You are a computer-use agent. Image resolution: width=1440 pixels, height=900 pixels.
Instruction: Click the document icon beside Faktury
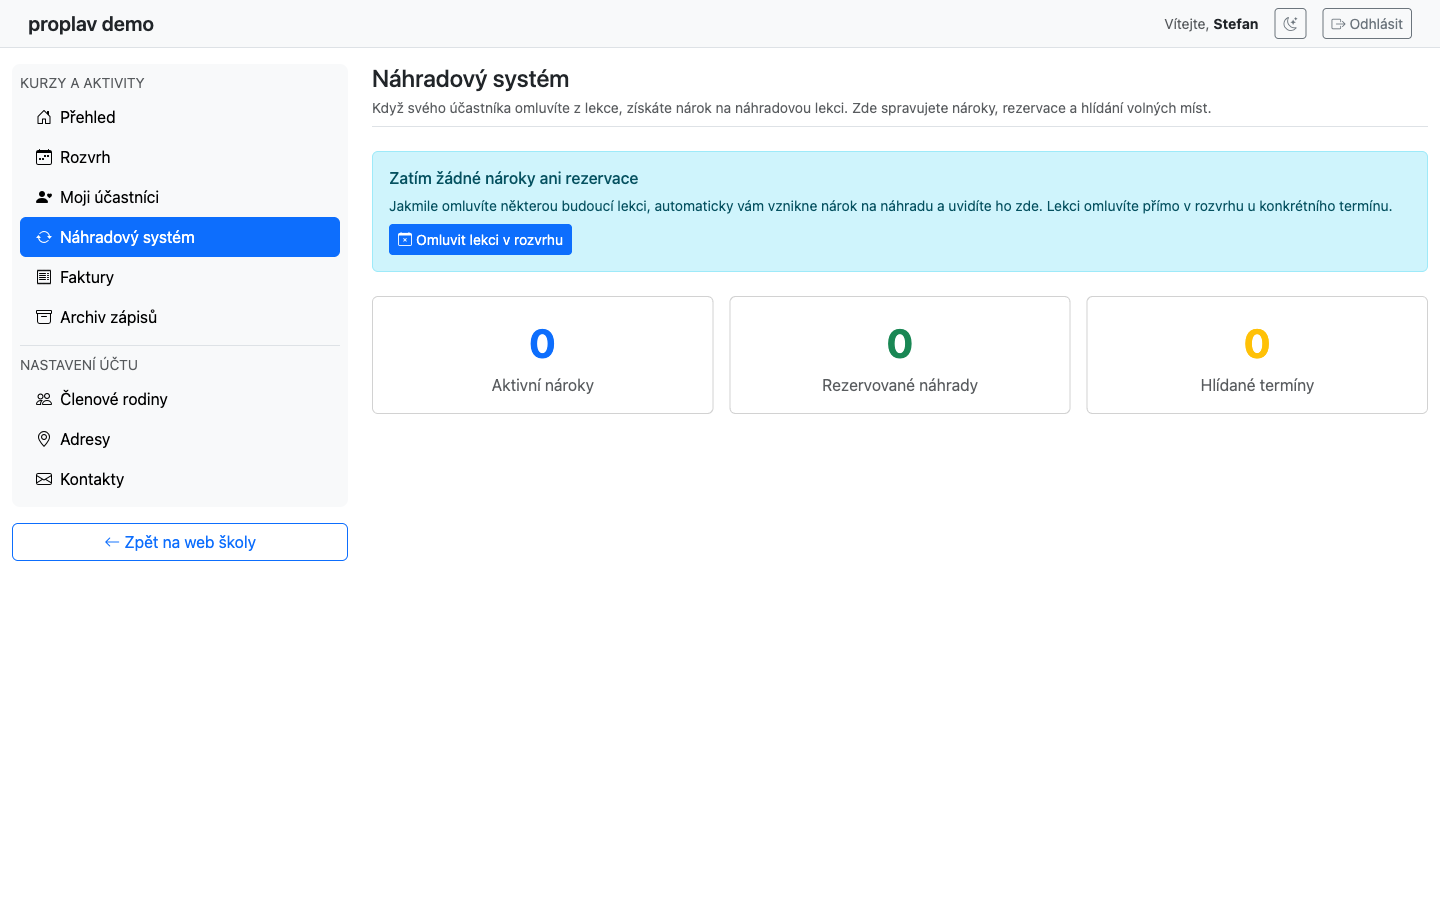click(x=44, y=277)
